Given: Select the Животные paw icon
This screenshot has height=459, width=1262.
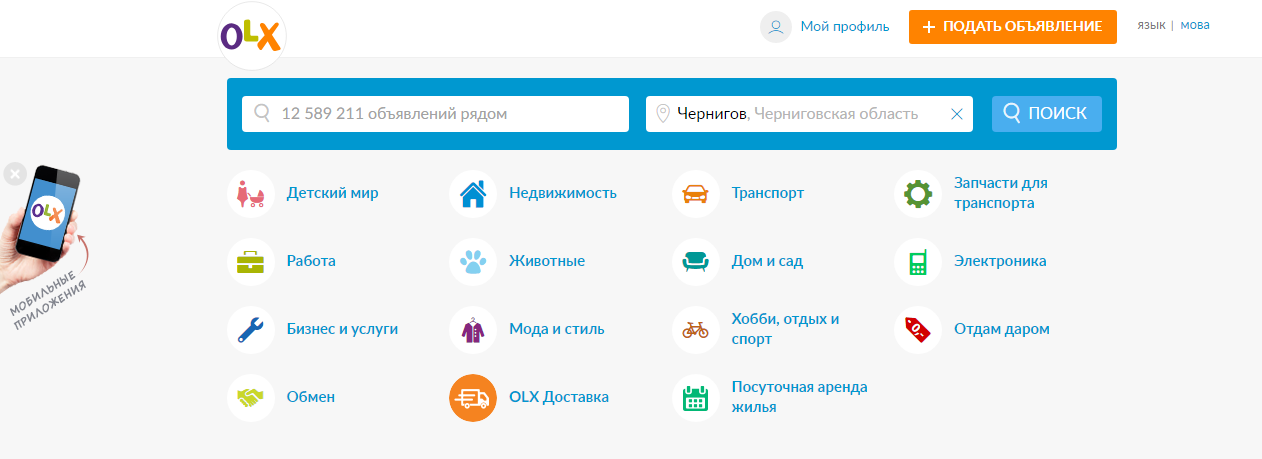Looking at the screenshot, I should (472, 261).
